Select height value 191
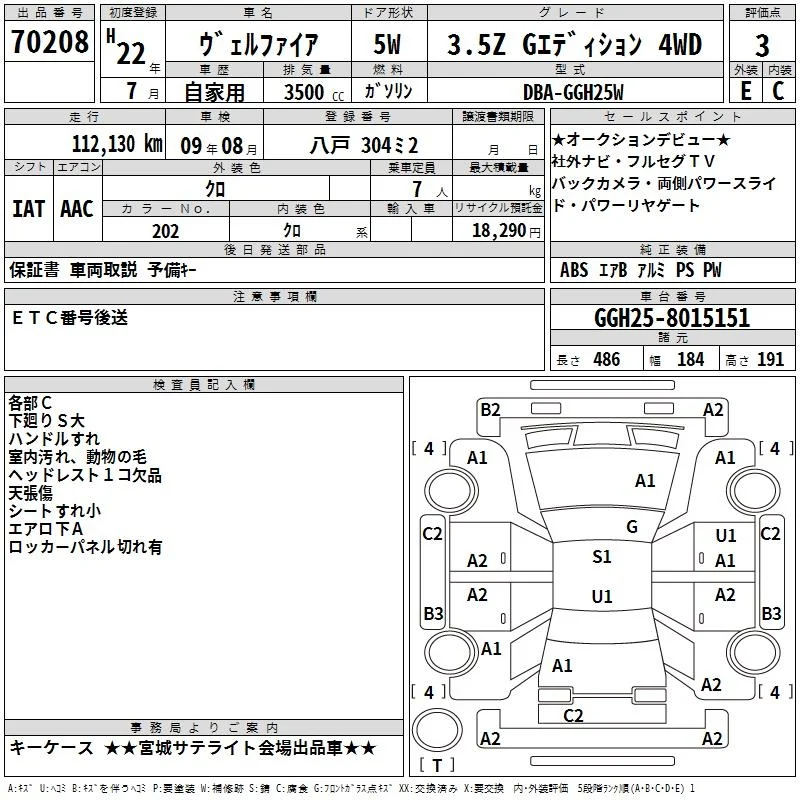The height and width of the screenshot is (800, 800). point(770,360)
